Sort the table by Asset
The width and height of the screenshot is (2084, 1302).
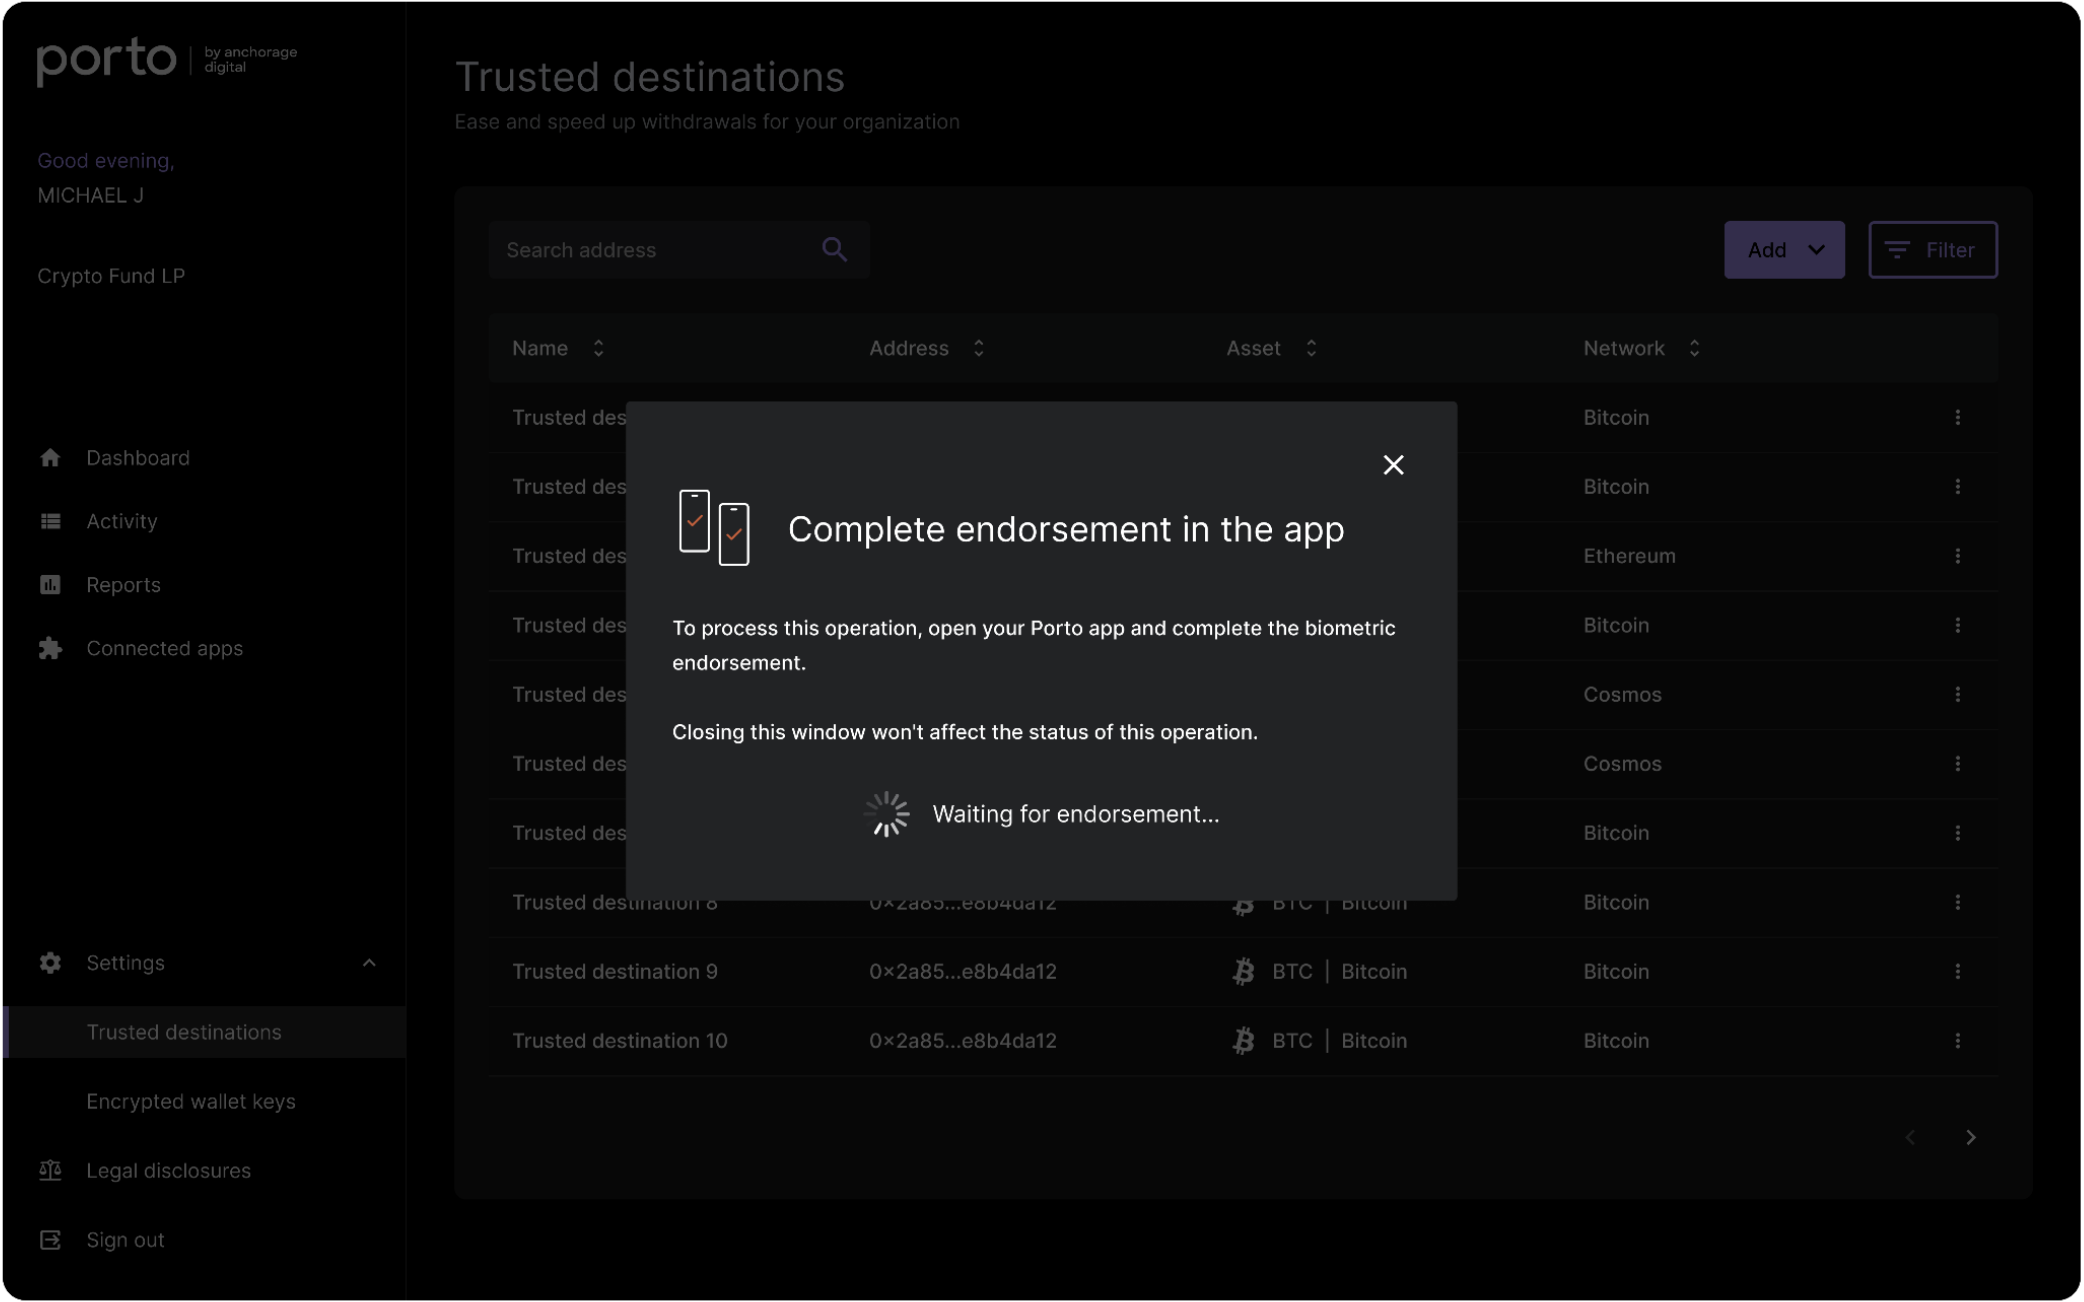tap(1310, 349)
